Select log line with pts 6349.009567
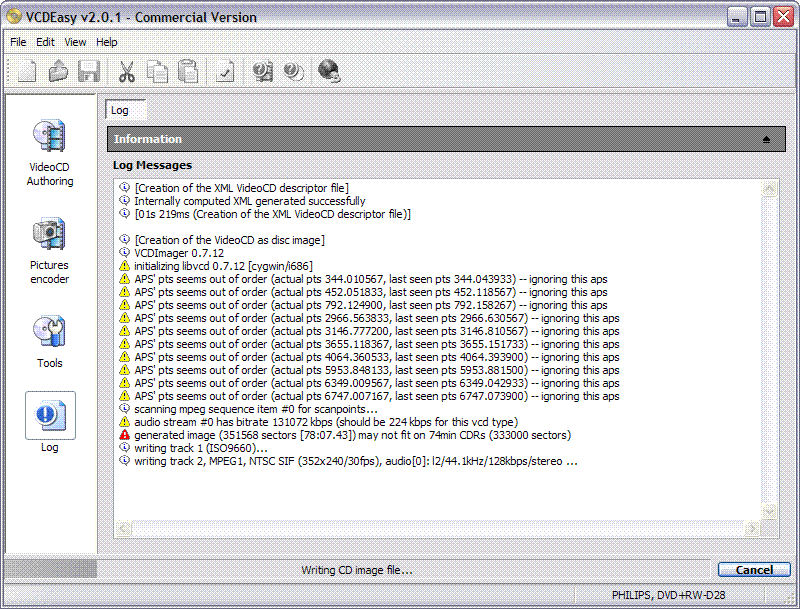 377,383
